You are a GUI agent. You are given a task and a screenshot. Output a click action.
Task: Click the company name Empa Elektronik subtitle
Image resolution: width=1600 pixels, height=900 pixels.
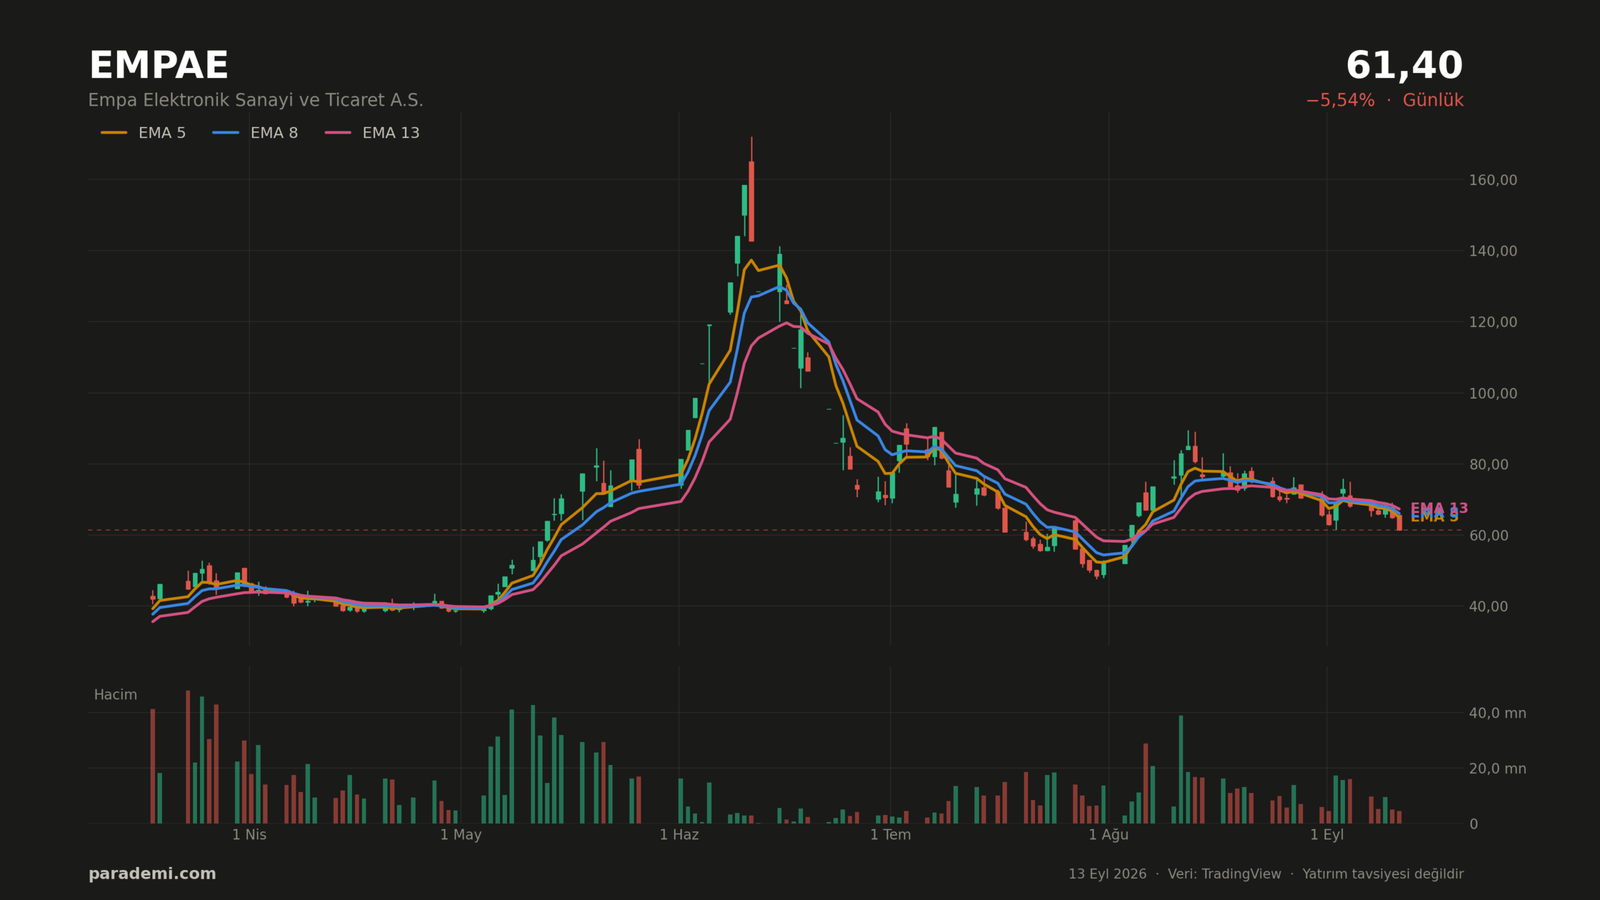point(256,101)
